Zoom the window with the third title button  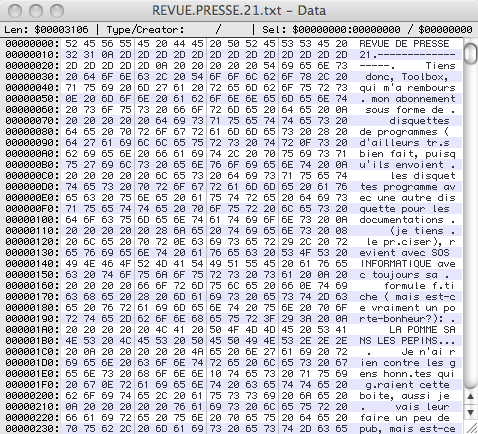pyautogui.click(x=57, y=11)
